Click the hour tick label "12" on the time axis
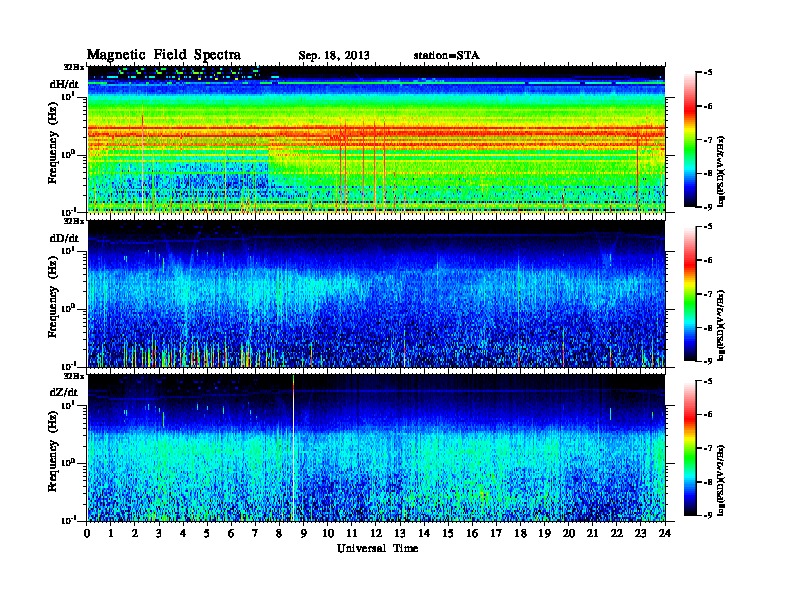This screenshot has height=612, width=792. [376, 533]
